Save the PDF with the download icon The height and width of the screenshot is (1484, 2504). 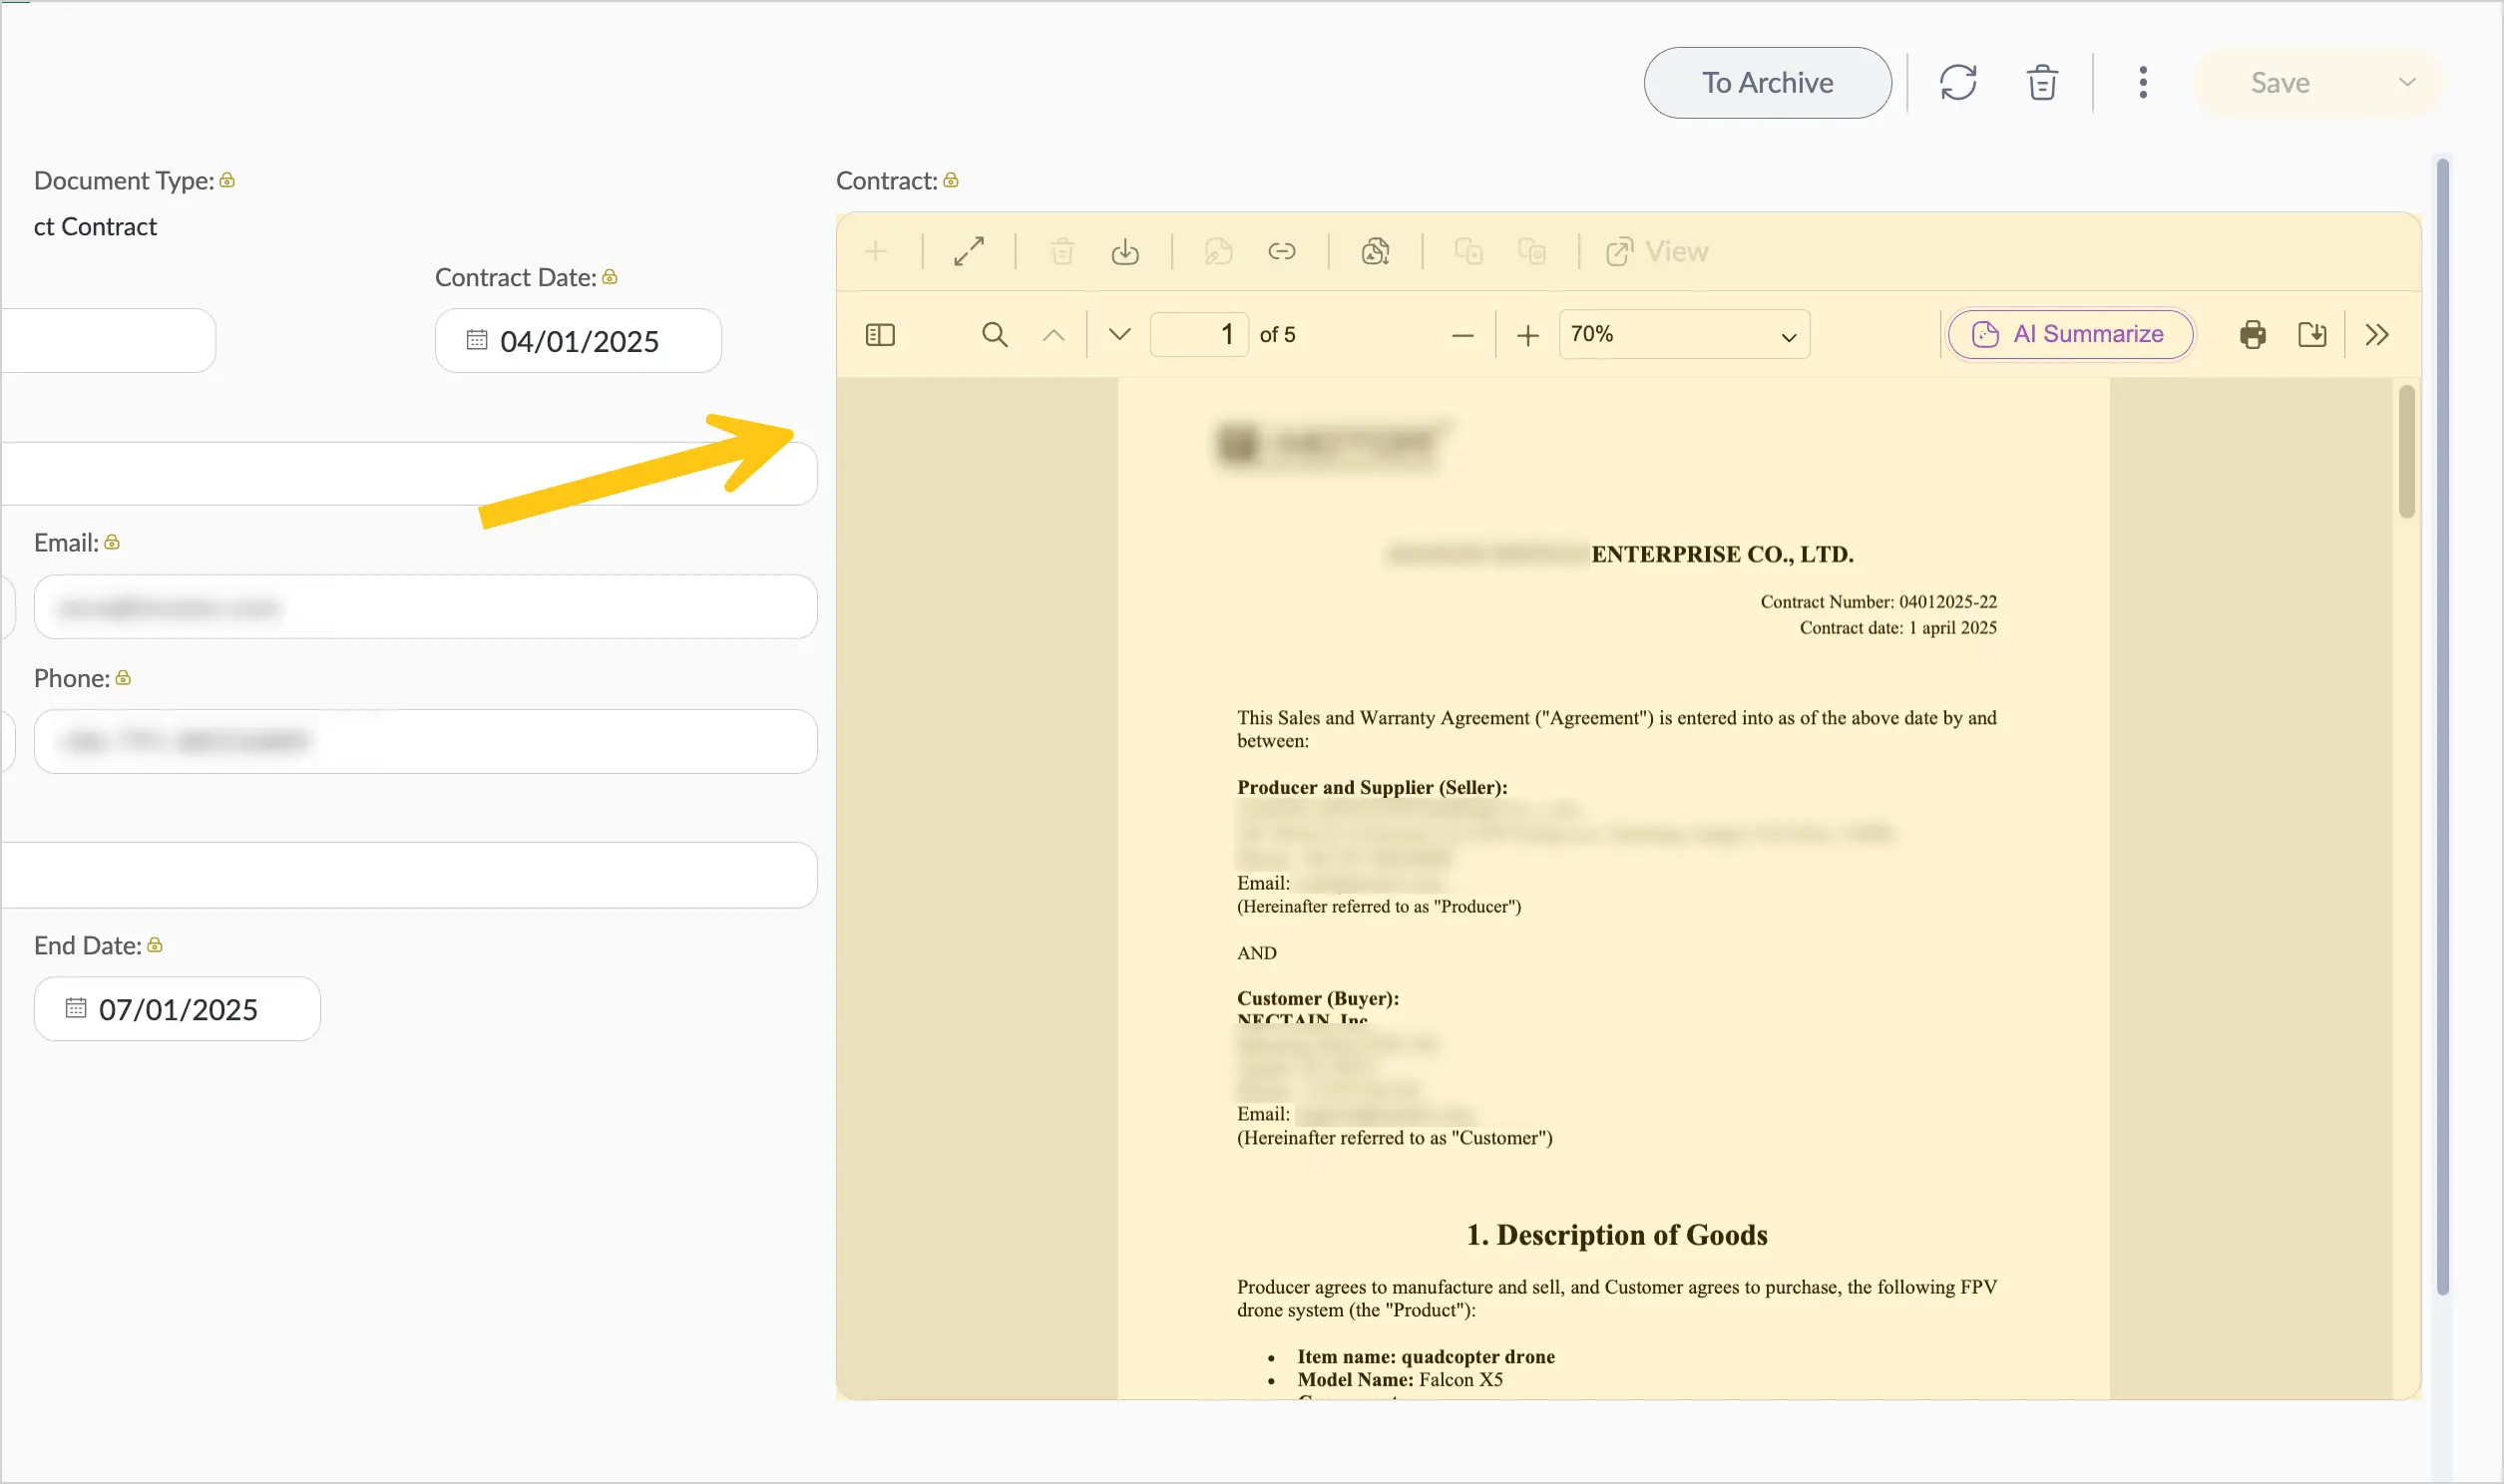(x=2312, y=334)
